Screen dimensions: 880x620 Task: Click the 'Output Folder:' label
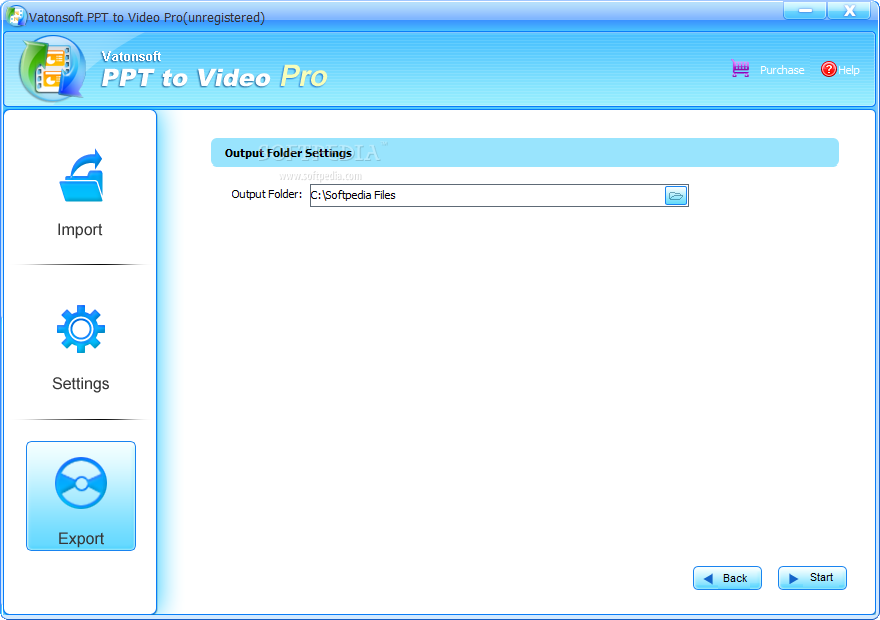267,194
